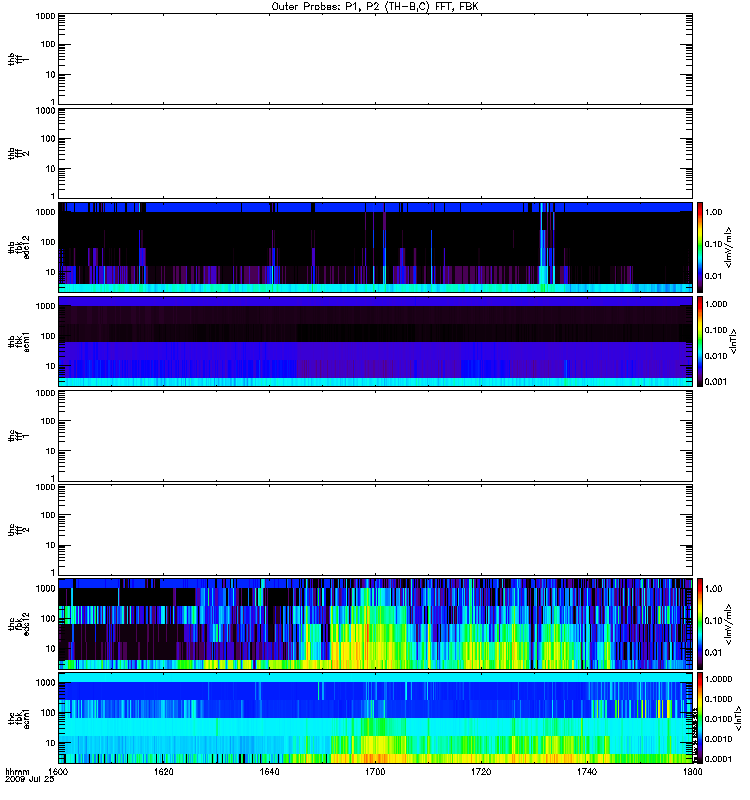Click the "1.000" value on thb scm1 color bar
The height and width of the screenshot is (800, 750).
(715, 304)
